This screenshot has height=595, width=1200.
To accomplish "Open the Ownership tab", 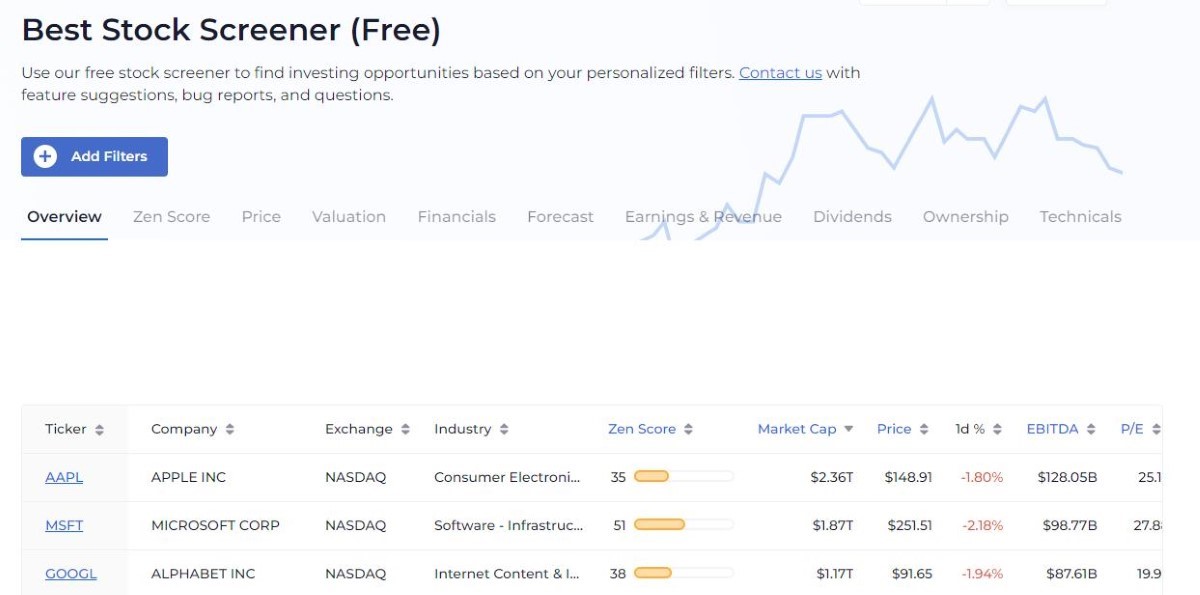I will click(x=965, y=217).
